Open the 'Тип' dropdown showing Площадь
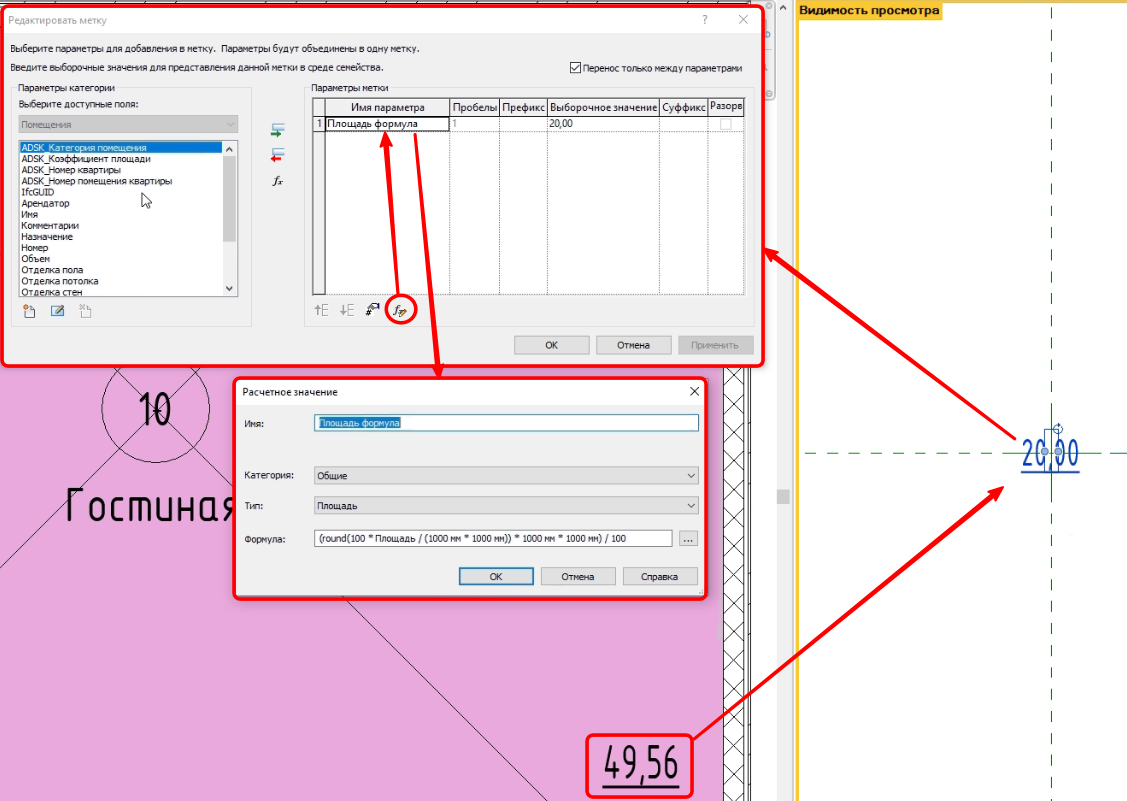The image size is (1127, 801). pyautogui.click(x=506, y=506)
